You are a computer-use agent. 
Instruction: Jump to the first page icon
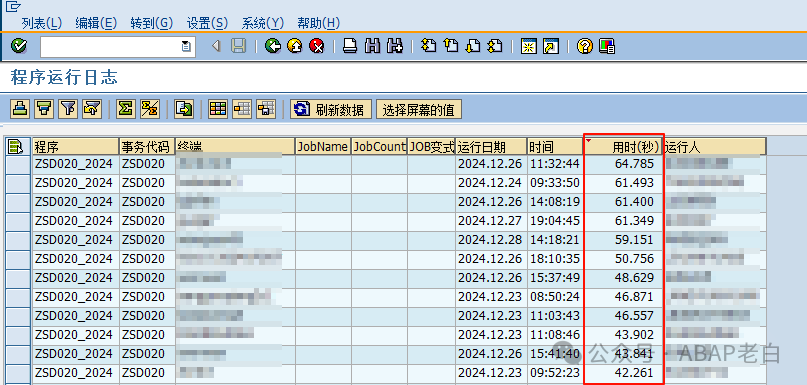[428, 46]
